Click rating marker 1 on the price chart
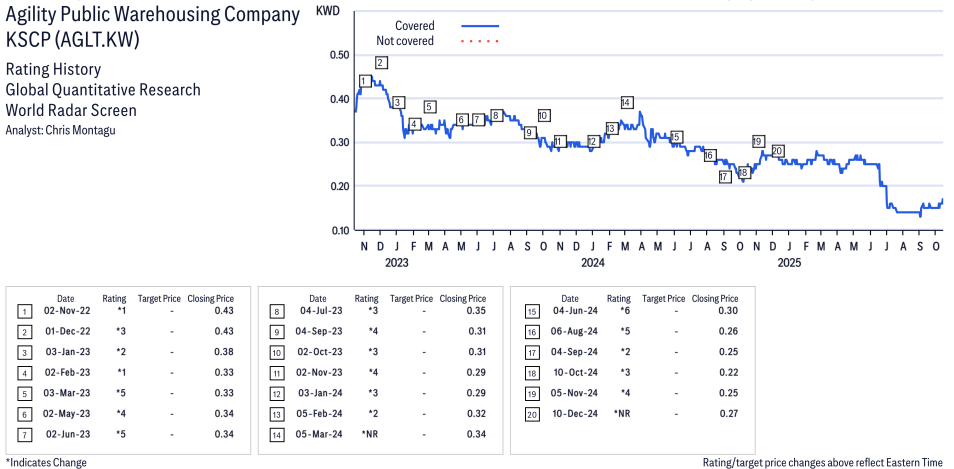The width and height of the screenshot is (954, 469). [x=365, y=81]
